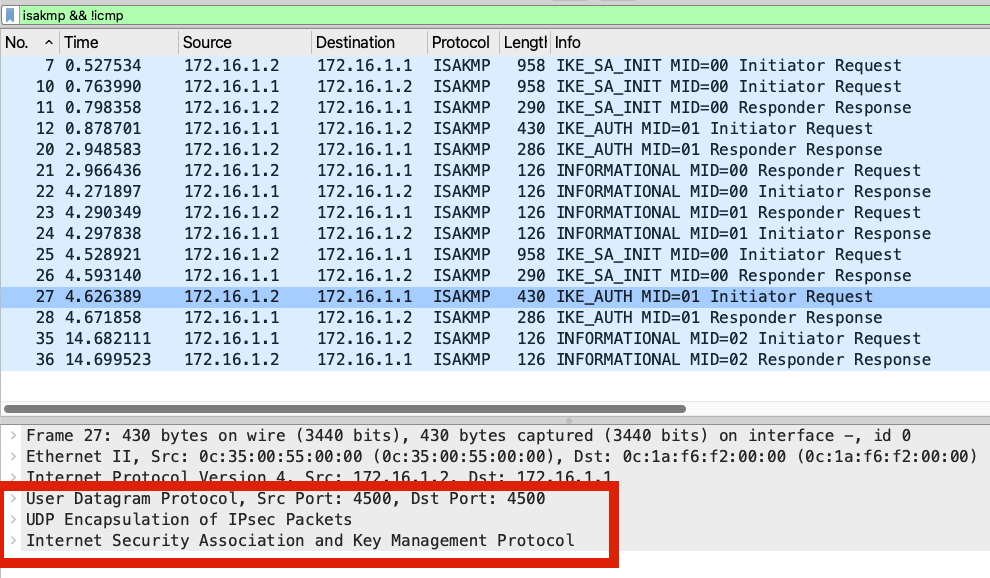The width and height of the screenshot is (990, 578).
Task: Click highlighted packet 27 IKE_AUTH row
Action: point(495,296)
